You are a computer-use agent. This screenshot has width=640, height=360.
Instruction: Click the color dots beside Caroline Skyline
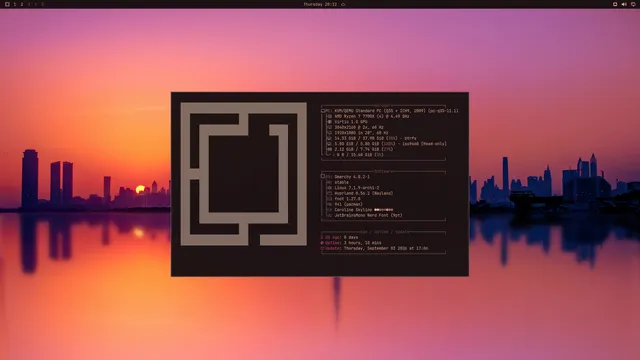[x=384, y=210]
